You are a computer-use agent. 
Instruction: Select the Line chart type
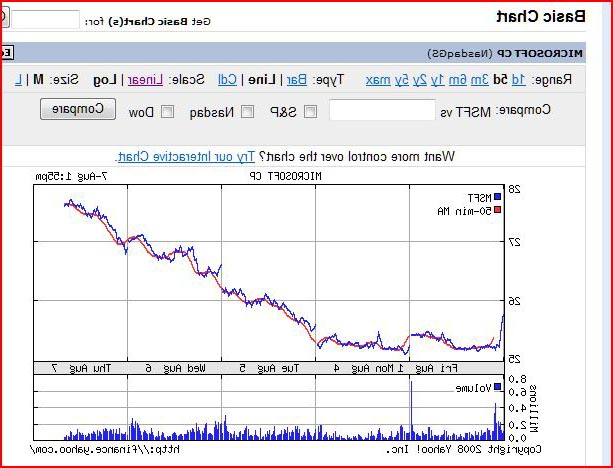[262, 80]
